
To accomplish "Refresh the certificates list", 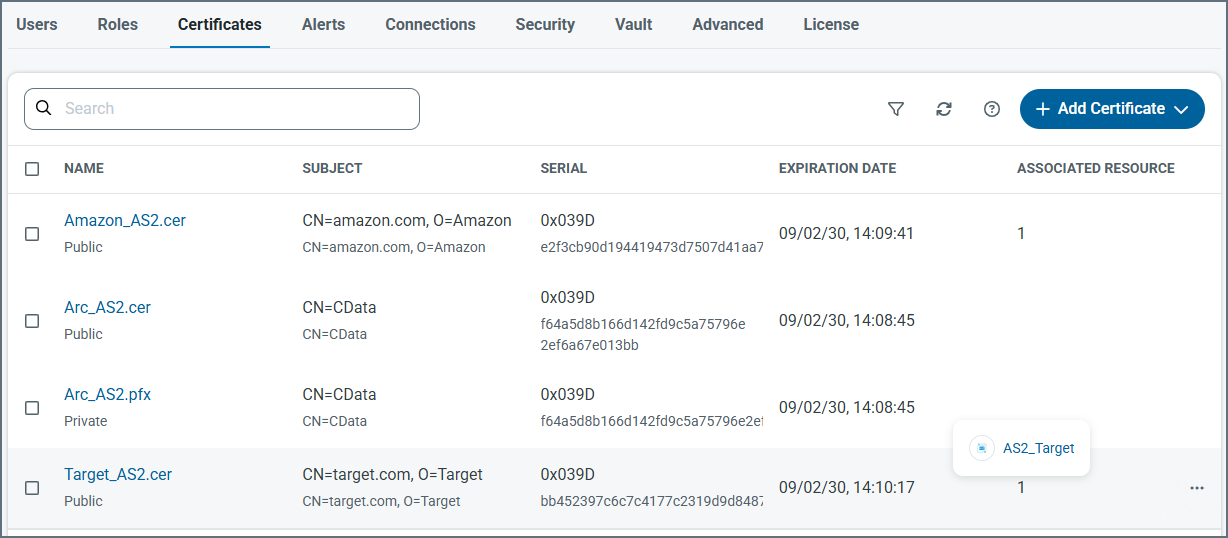I will coord(944,109).
